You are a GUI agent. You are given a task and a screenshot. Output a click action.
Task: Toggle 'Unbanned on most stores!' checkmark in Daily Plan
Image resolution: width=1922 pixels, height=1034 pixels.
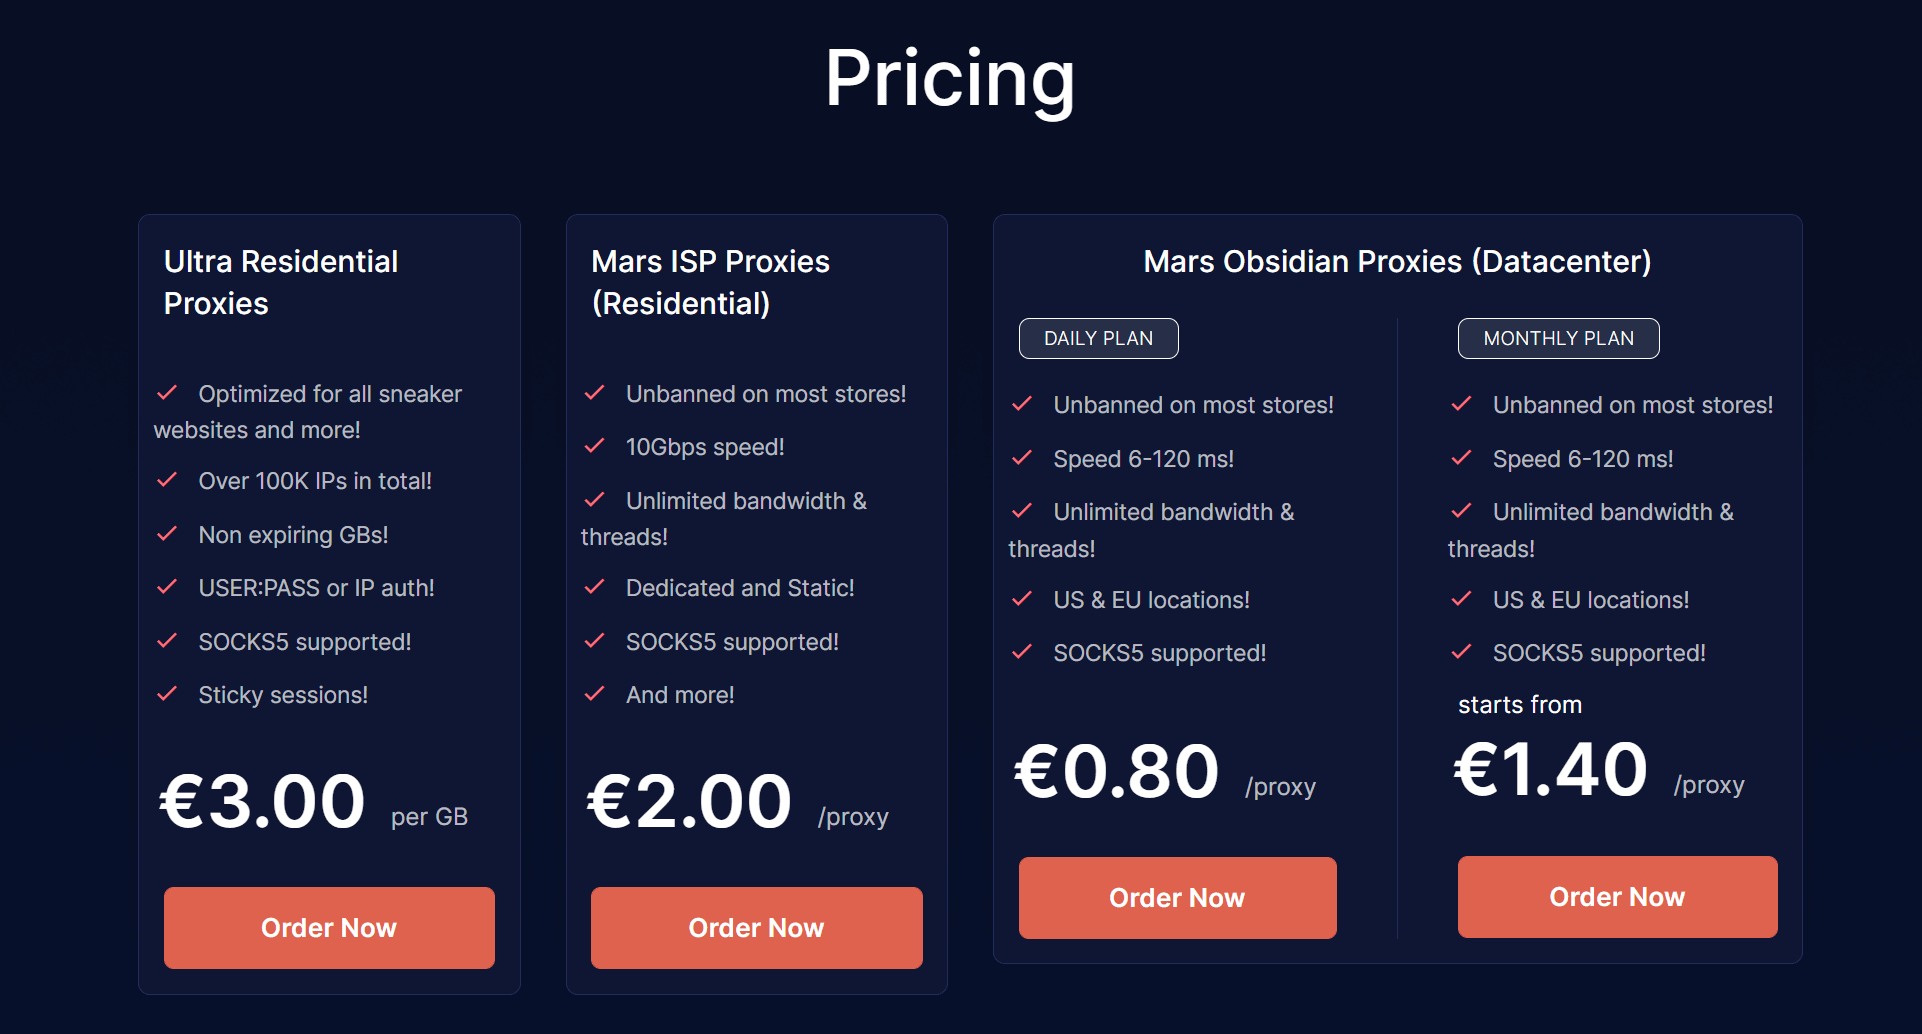[1023, 404]
